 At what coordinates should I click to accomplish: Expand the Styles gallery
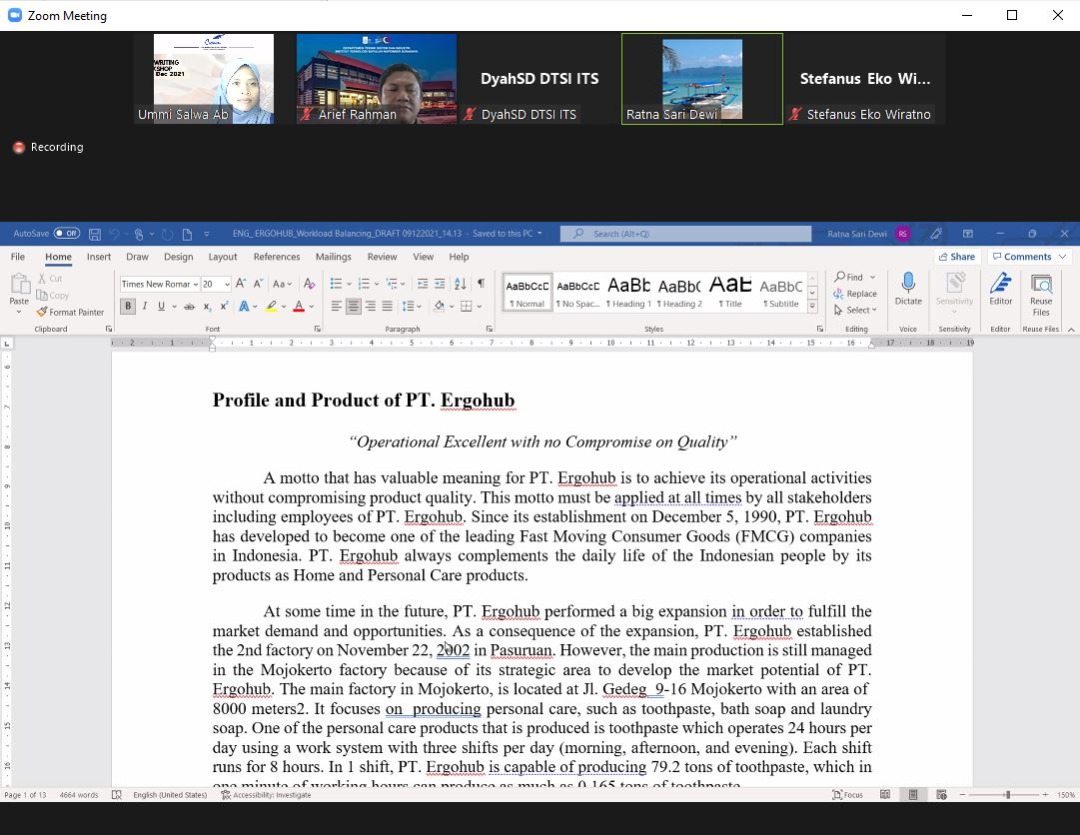(813, 306)
